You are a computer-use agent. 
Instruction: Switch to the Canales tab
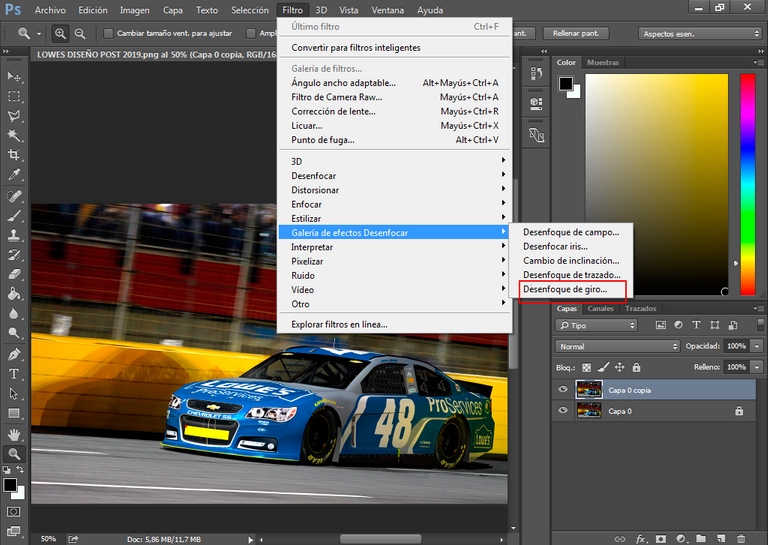[x=600, y=308]
